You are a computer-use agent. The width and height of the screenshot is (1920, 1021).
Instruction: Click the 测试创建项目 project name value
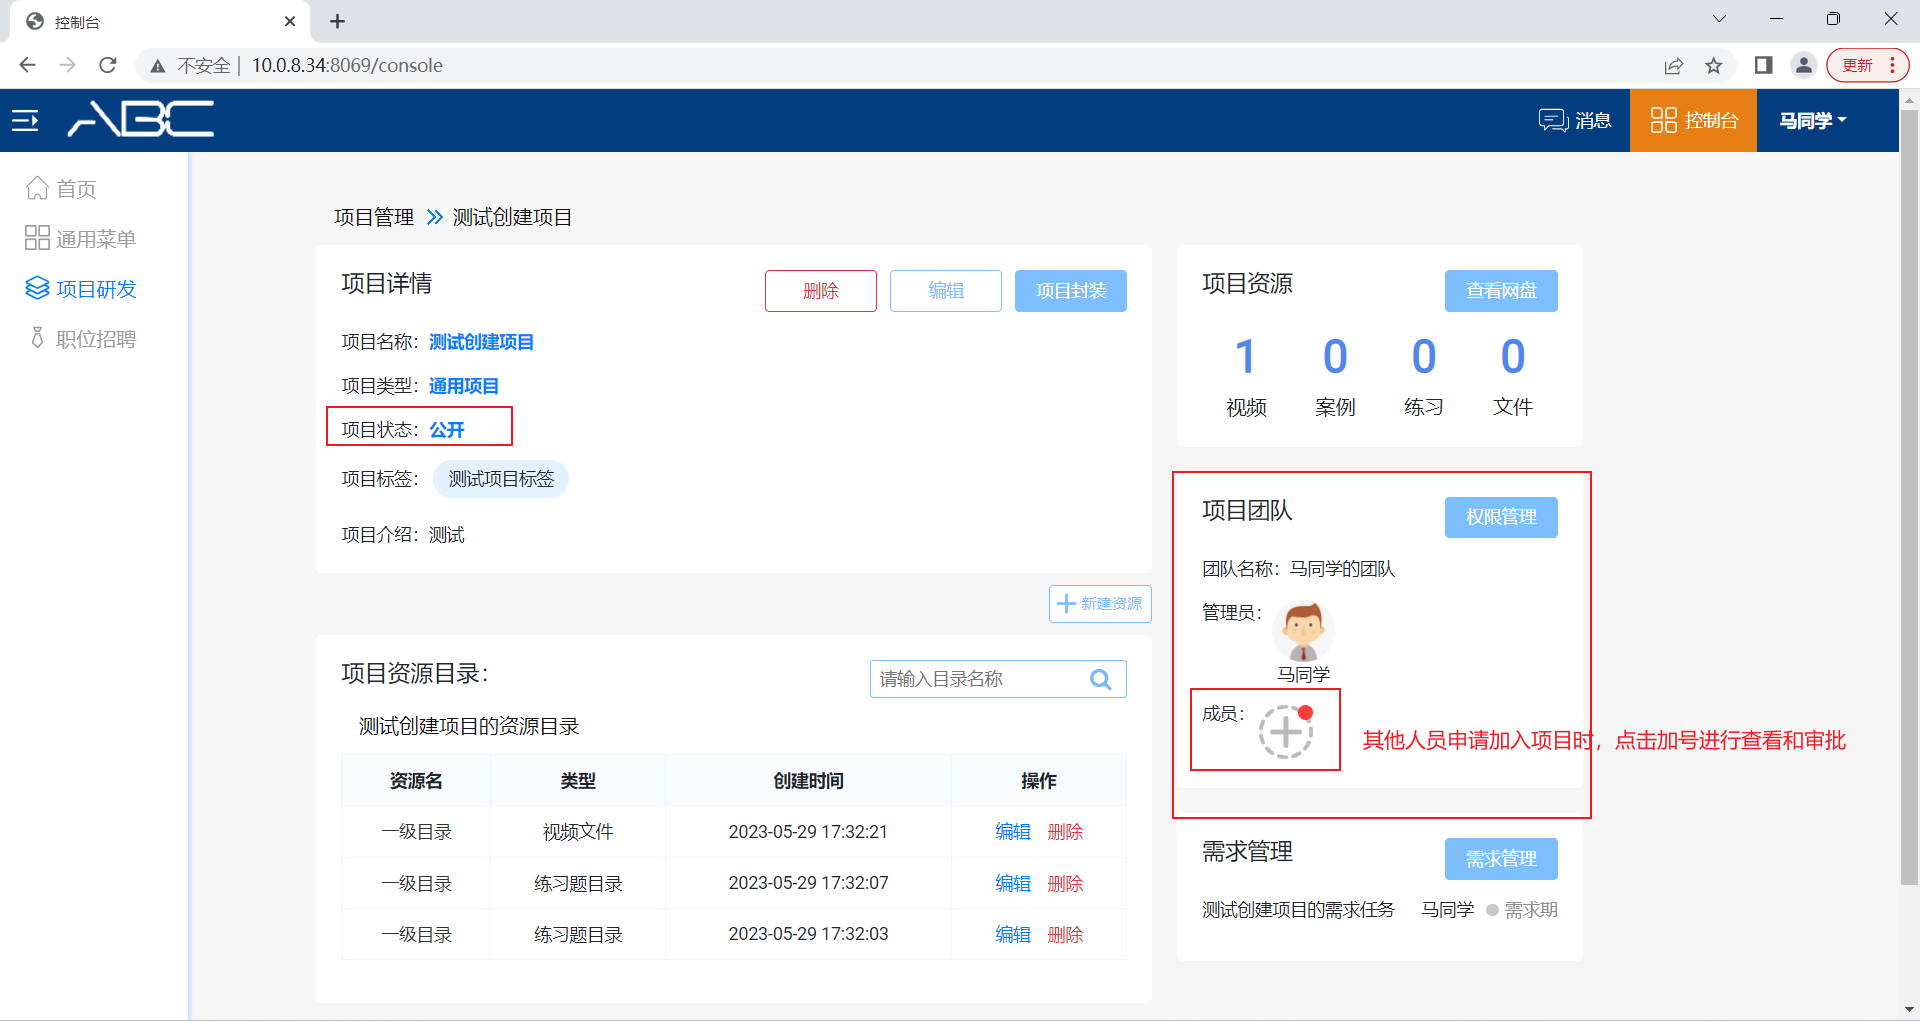pos(481,342)
